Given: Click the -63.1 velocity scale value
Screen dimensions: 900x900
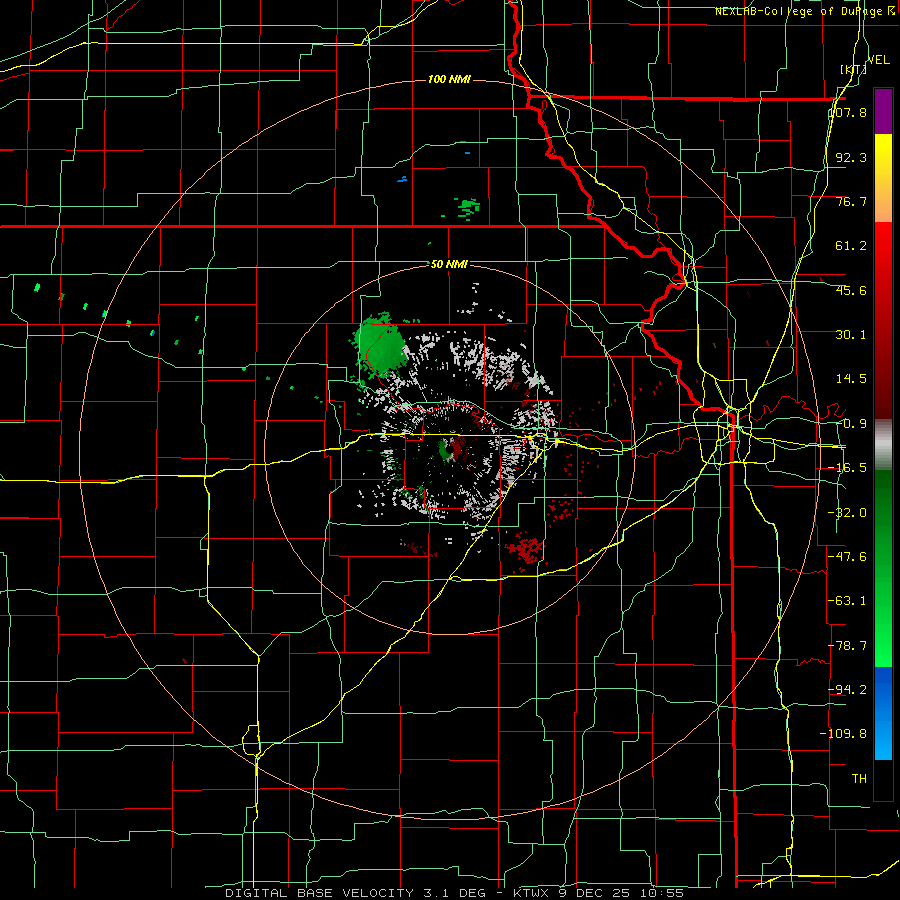Looking at the screenshot, I should click(x=848, y=601).
